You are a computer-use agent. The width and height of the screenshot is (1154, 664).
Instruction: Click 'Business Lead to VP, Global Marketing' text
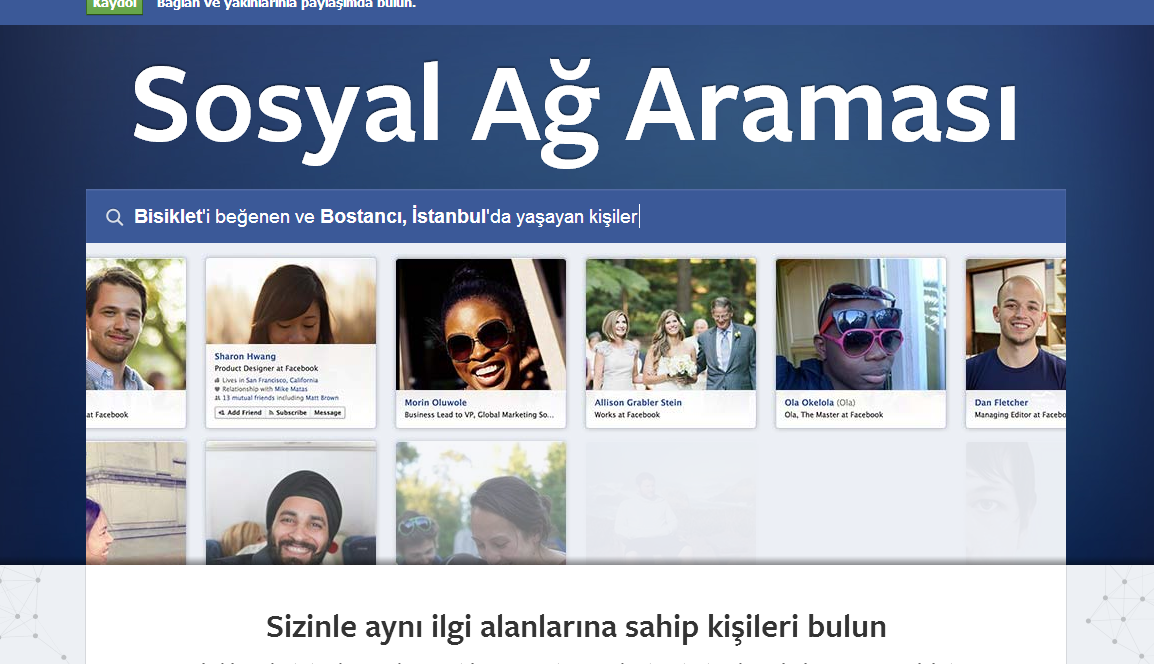point(479,415)
